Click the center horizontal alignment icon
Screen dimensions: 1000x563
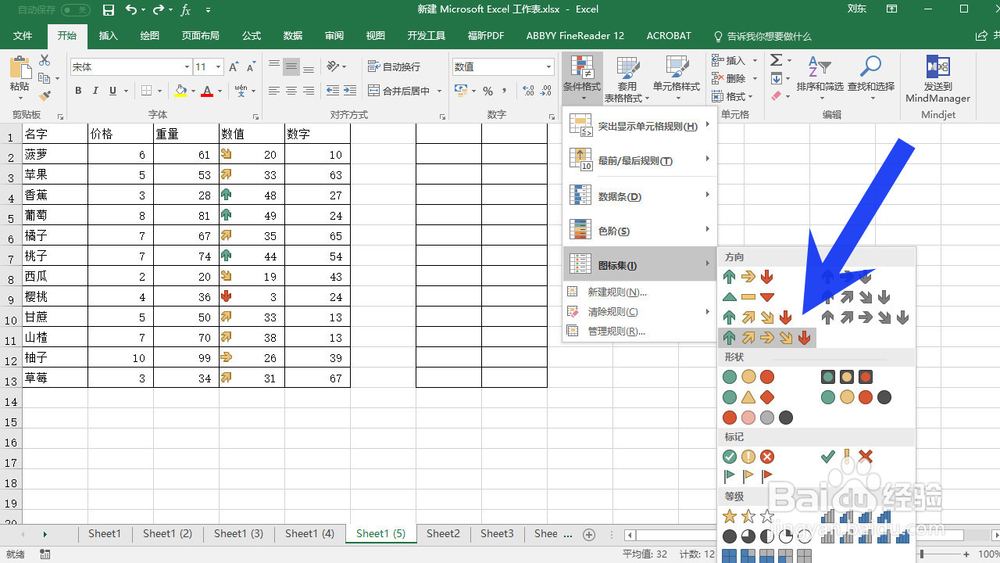tap(291, 91)
